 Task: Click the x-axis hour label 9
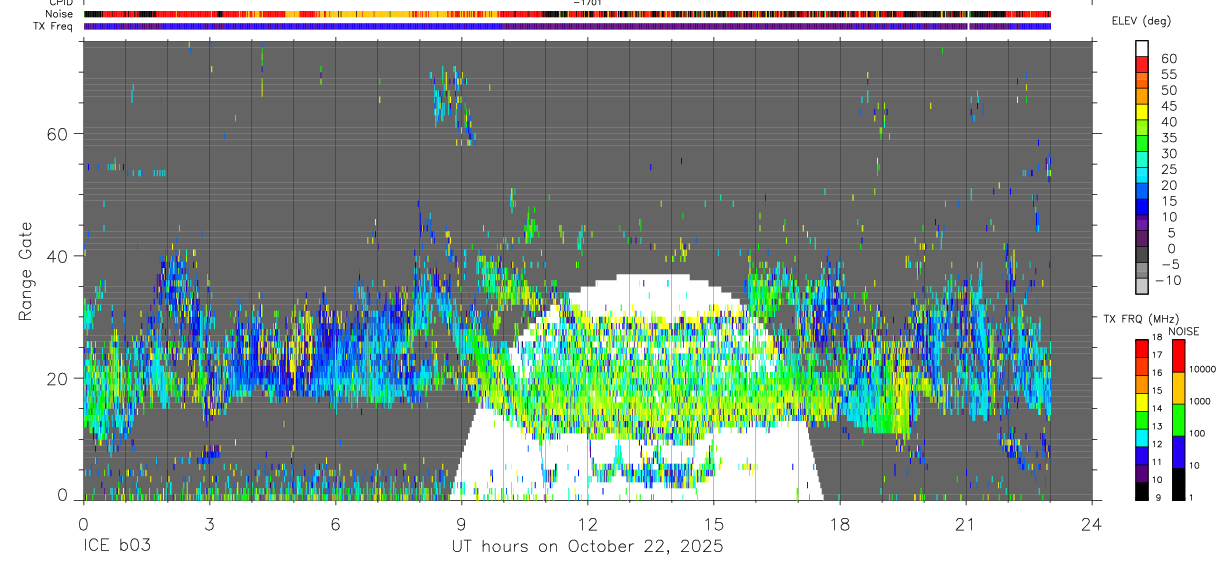pyautogui.click(x=461, y=523)
